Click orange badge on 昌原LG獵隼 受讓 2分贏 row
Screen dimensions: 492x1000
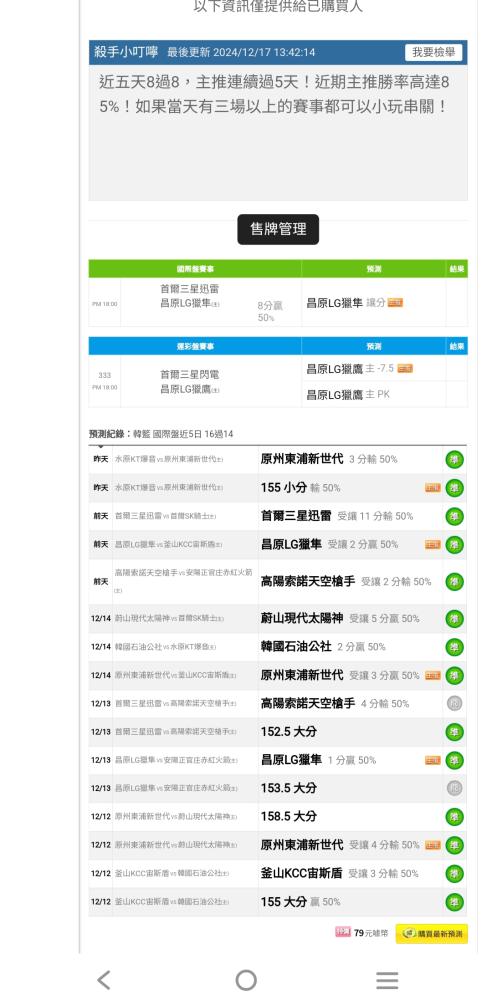click(433, 545)
